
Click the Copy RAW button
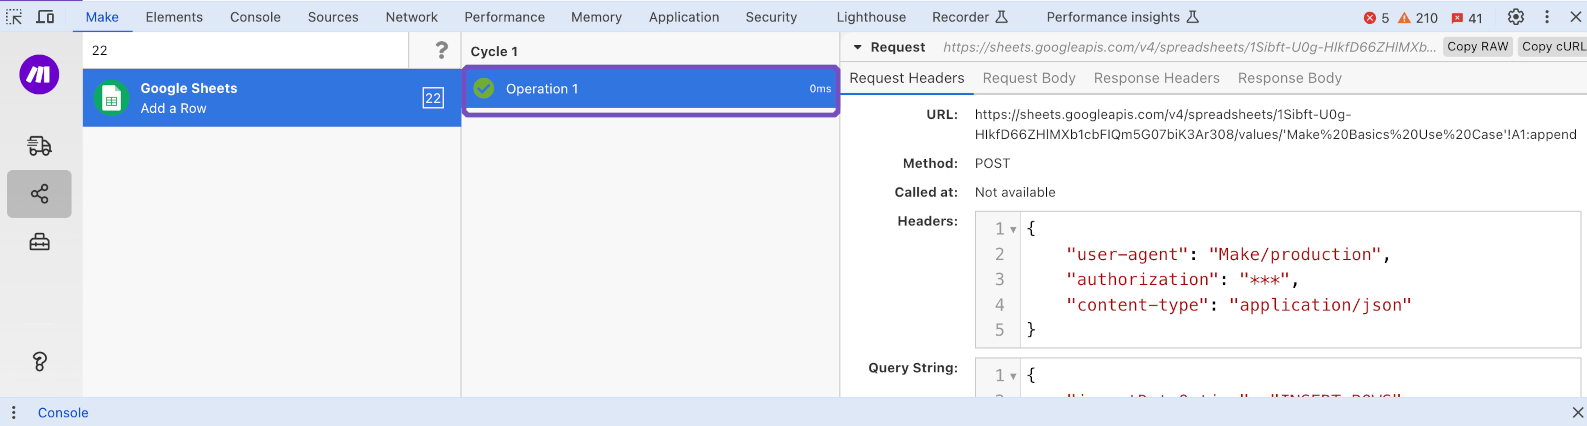point(1477,47)
